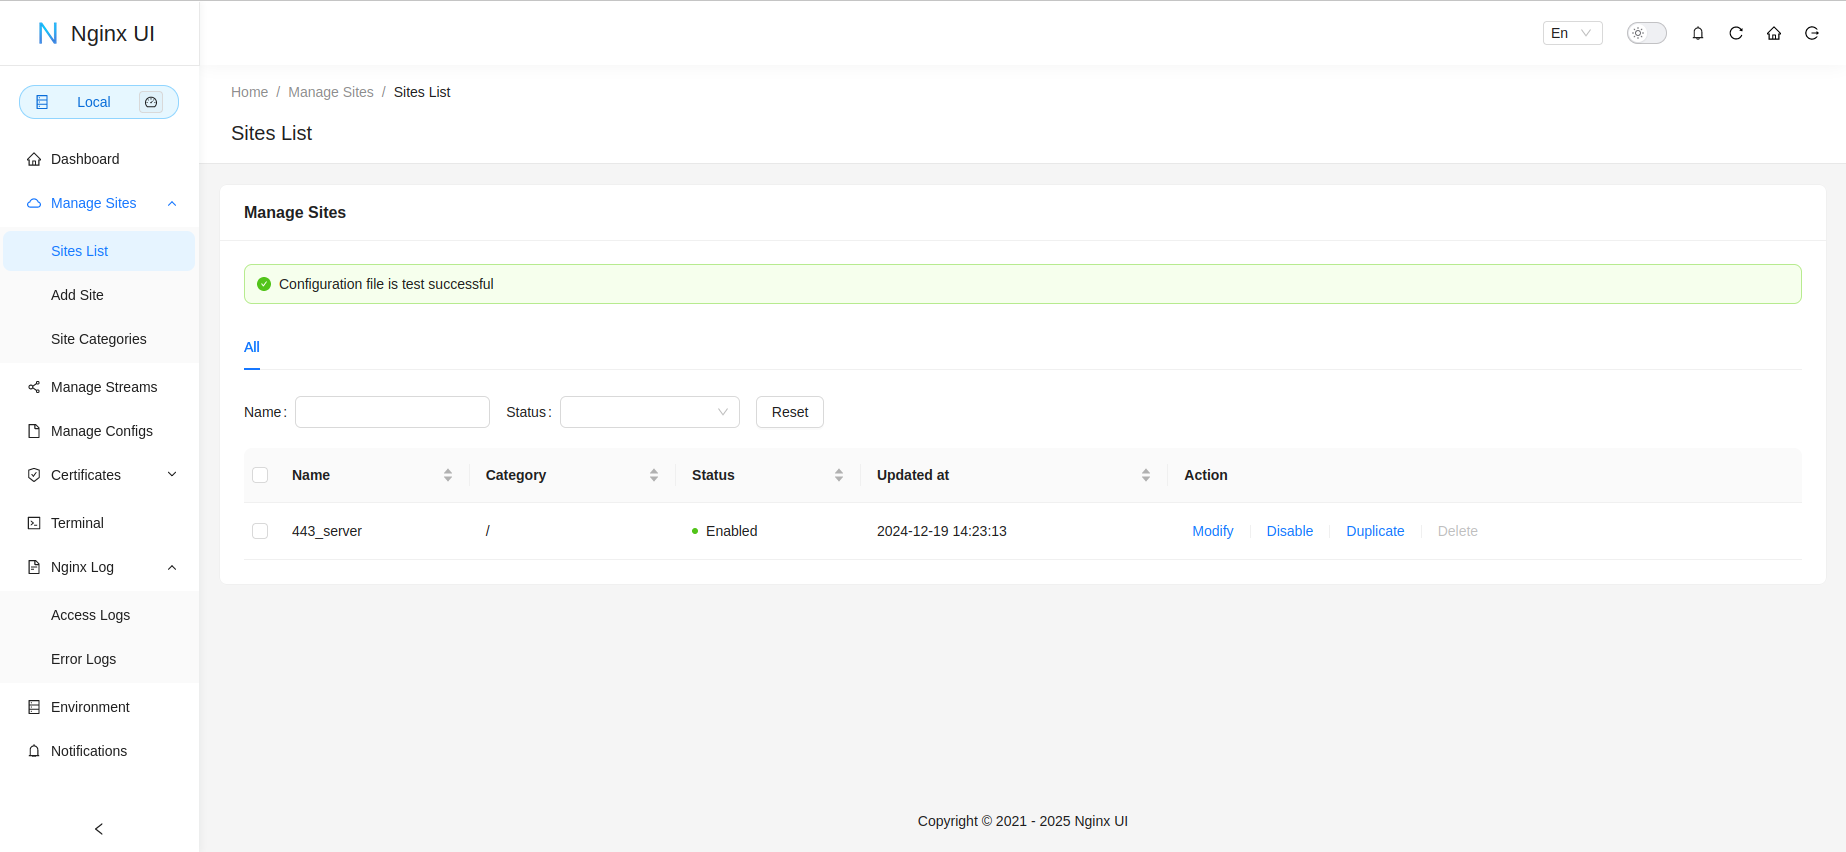Image resolution: width=1846 pixels, height=852 pixels.
Task: Click the Reset filter button
Action: (x=789, y=412)
